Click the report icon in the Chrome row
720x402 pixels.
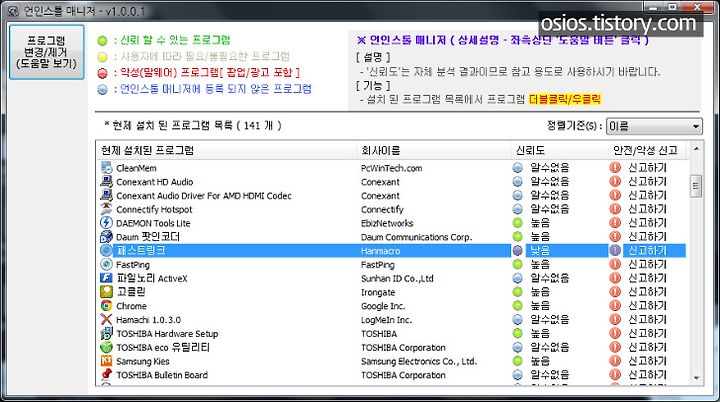point(615,306)
